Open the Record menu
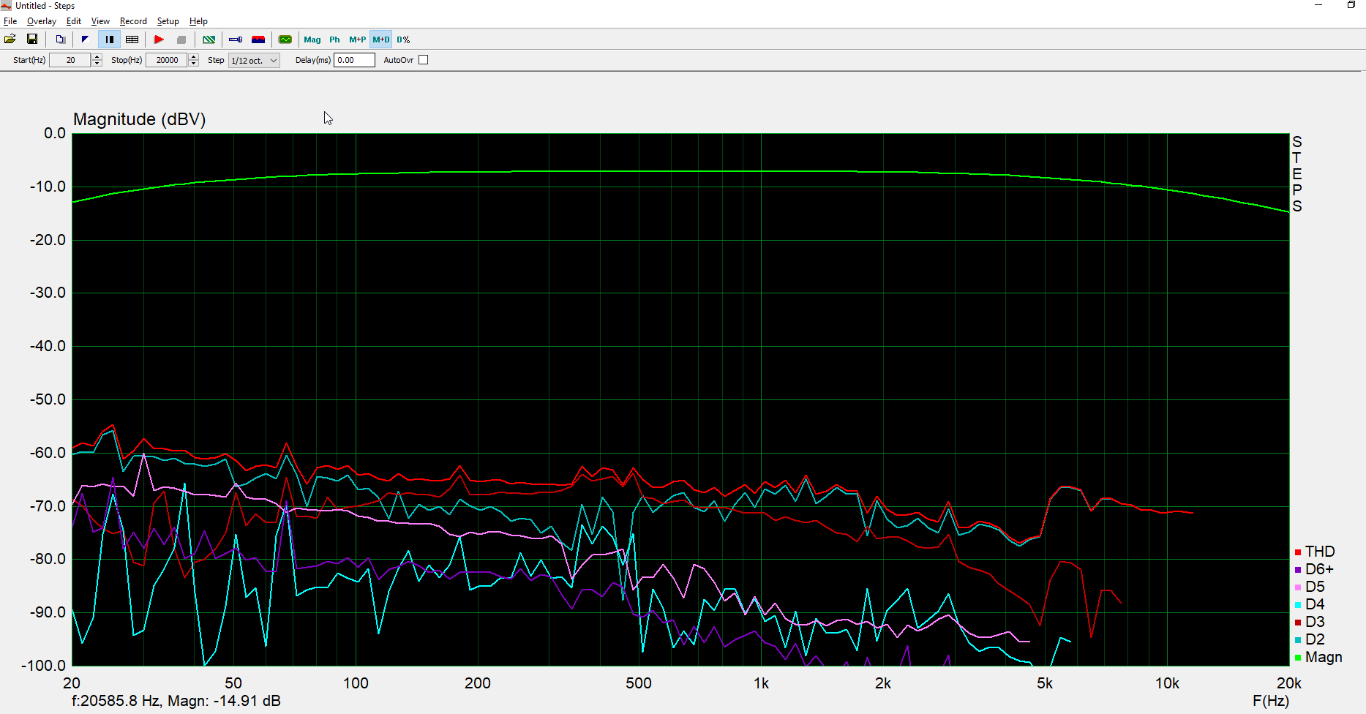The width and height of the screenshot is (1366, 714). tap(133, 21)
